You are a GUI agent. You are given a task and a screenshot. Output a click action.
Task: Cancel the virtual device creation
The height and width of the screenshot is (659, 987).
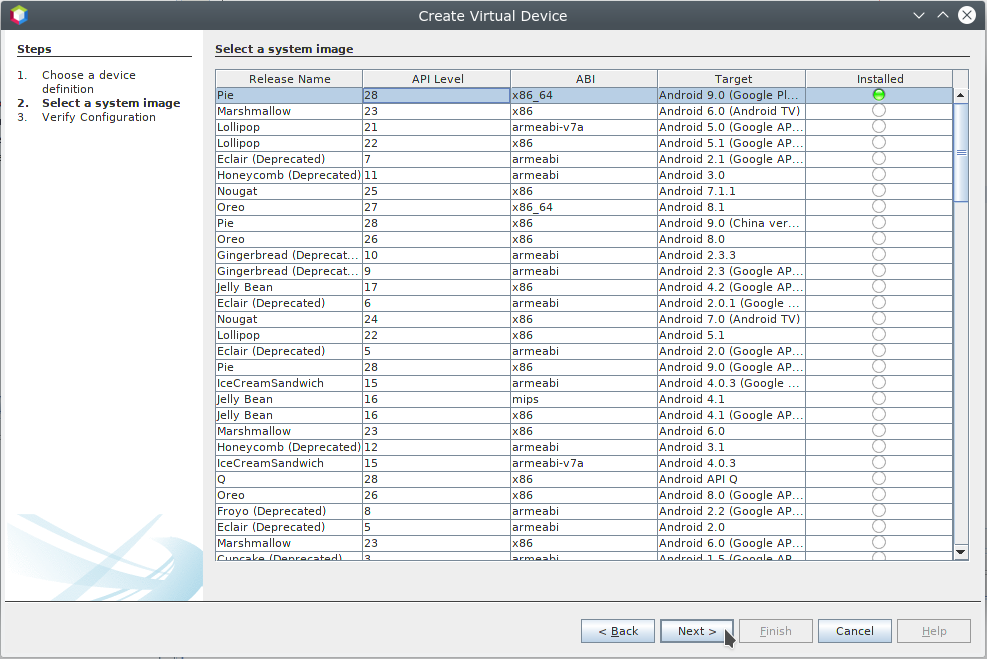[x=854, y=631]
